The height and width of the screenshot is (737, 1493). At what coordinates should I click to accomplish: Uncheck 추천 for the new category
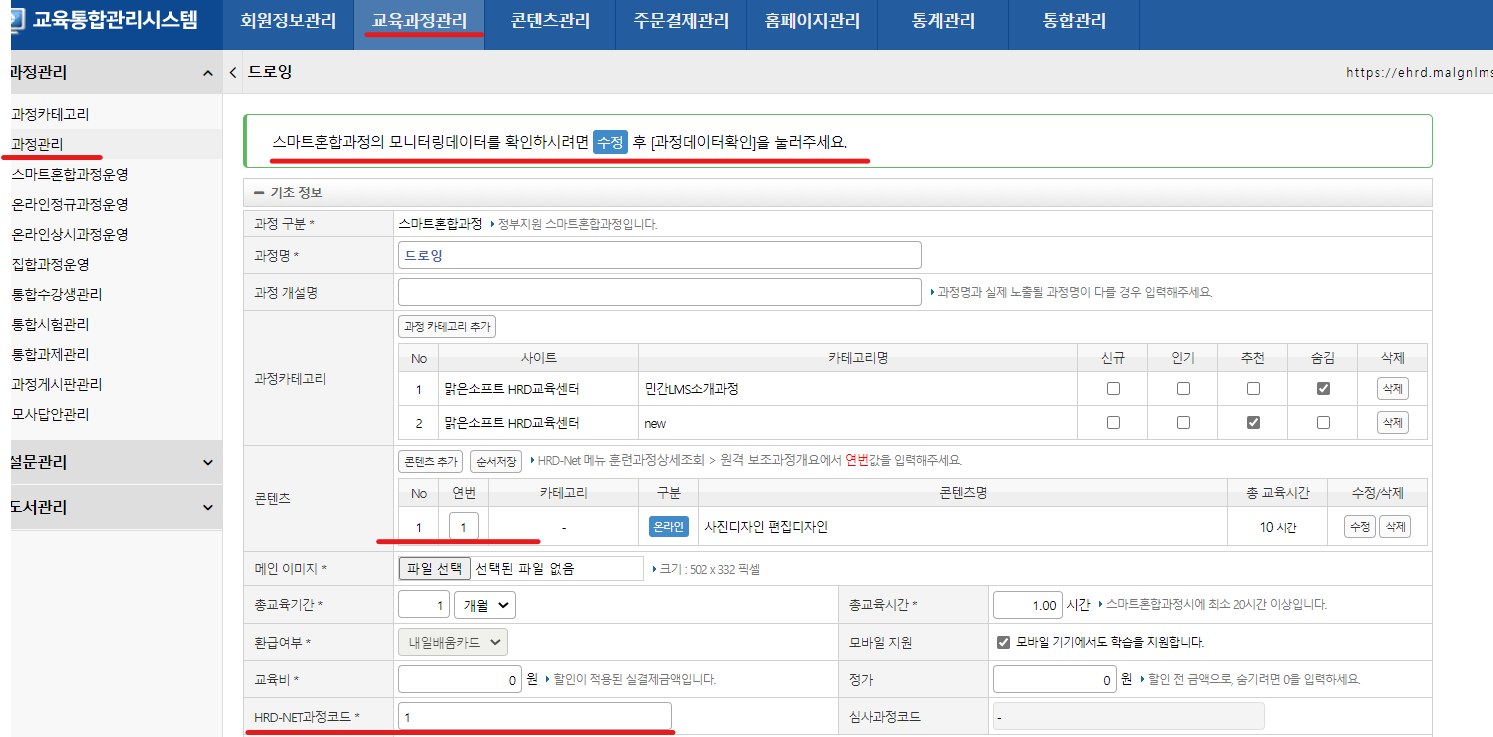tap(1253, 423)
